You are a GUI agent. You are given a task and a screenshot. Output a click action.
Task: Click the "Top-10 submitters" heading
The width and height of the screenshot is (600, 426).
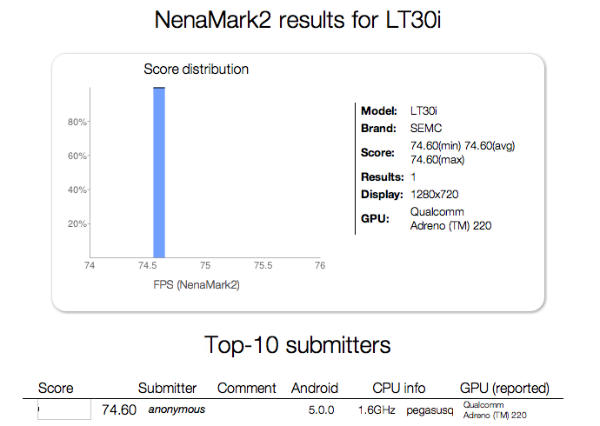[300, 345]
